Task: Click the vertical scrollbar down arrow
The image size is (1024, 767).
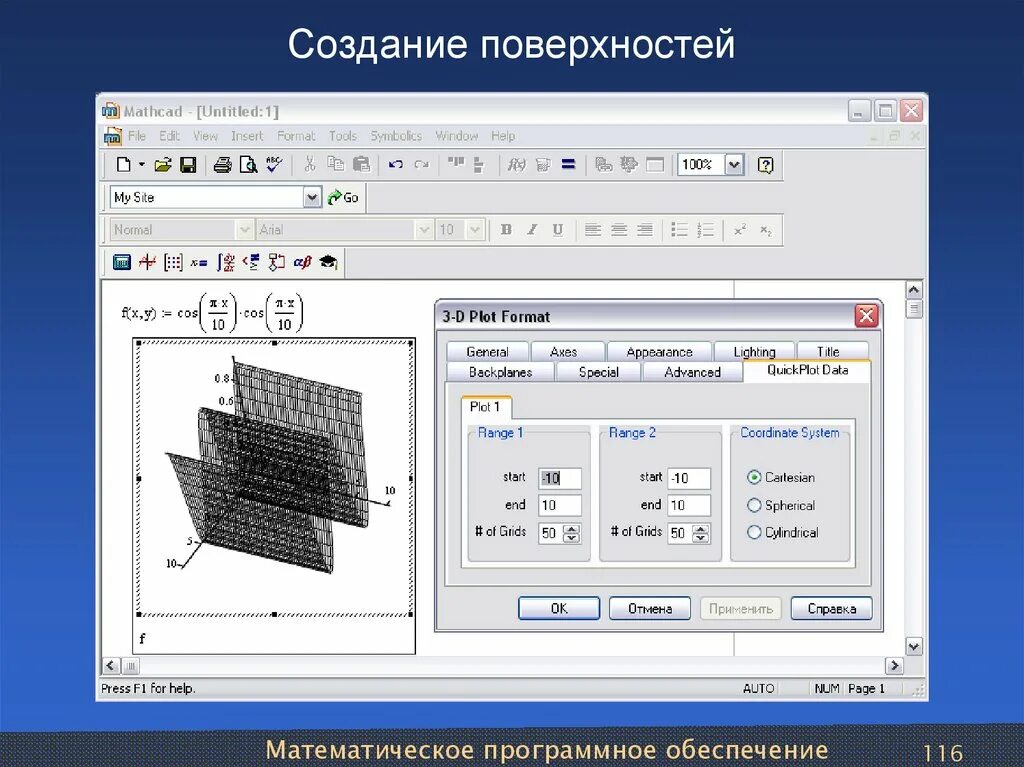Action: [914, 647]
